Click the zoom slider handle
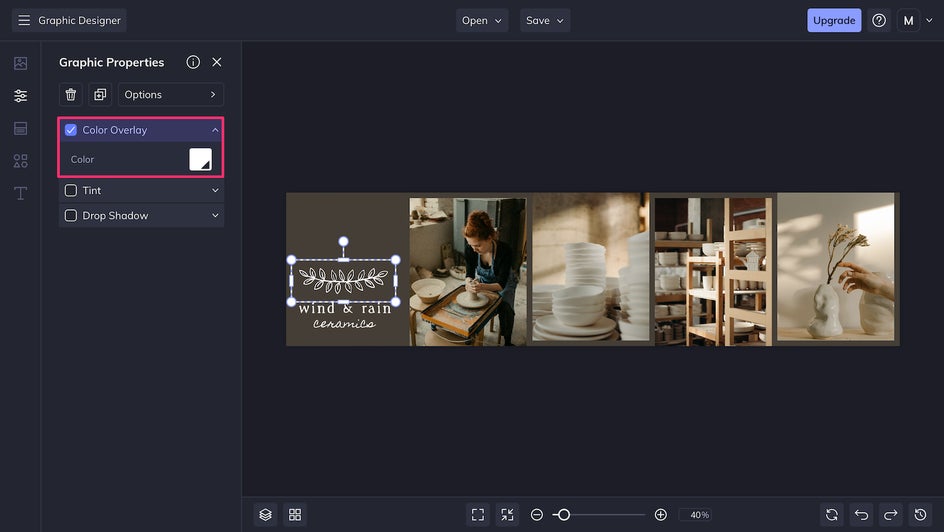Screen dimensions: 944x532 [564, 515]
